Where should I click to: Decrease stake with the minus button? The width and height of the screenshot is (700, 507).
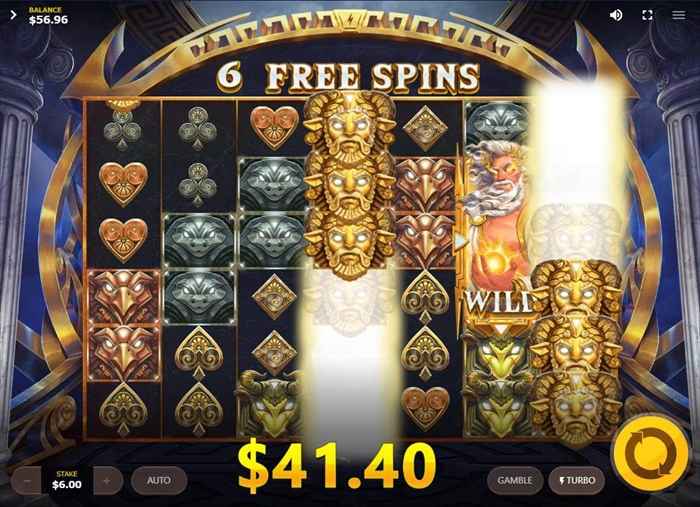(27, 481)
